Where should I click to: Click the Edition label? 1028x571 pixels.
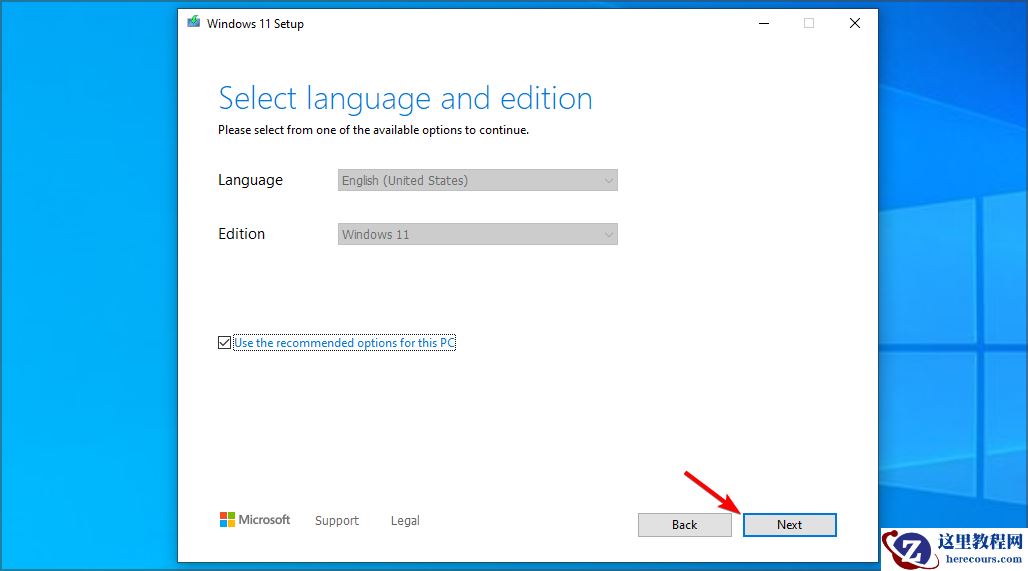click(x=241, y=234)
